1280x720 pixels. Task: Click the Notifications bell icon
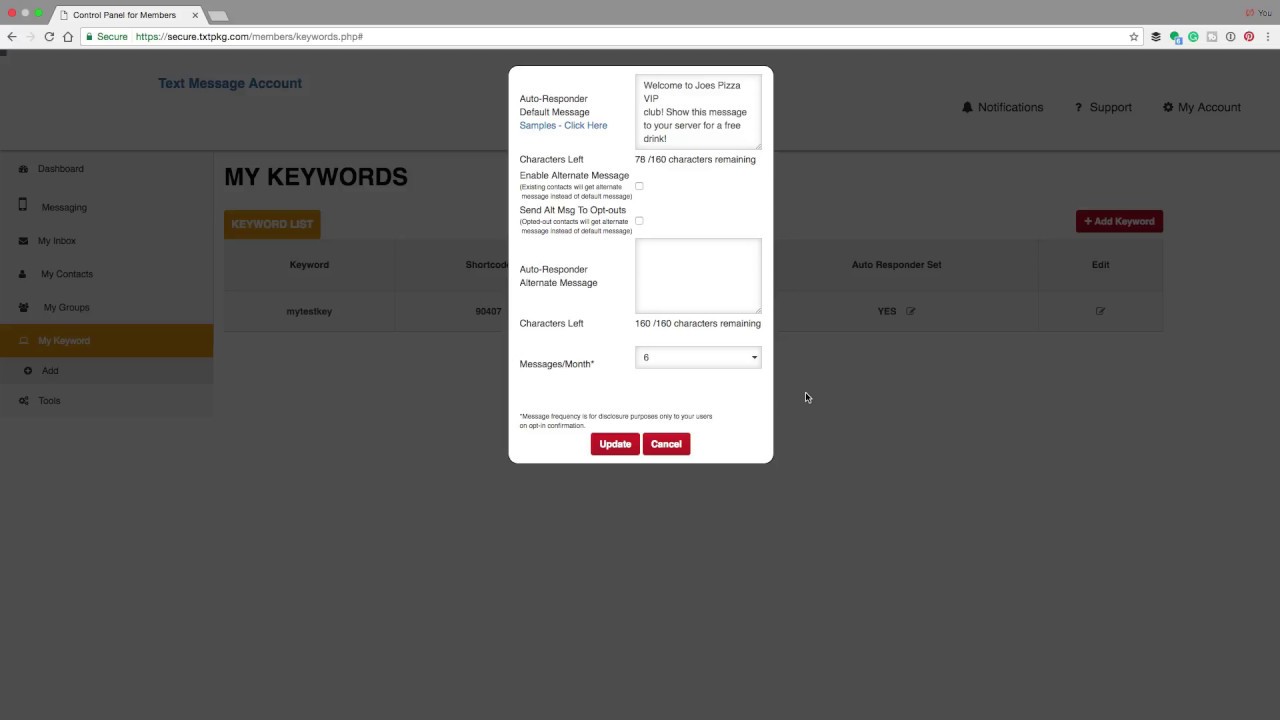click(x=967, y=107)
